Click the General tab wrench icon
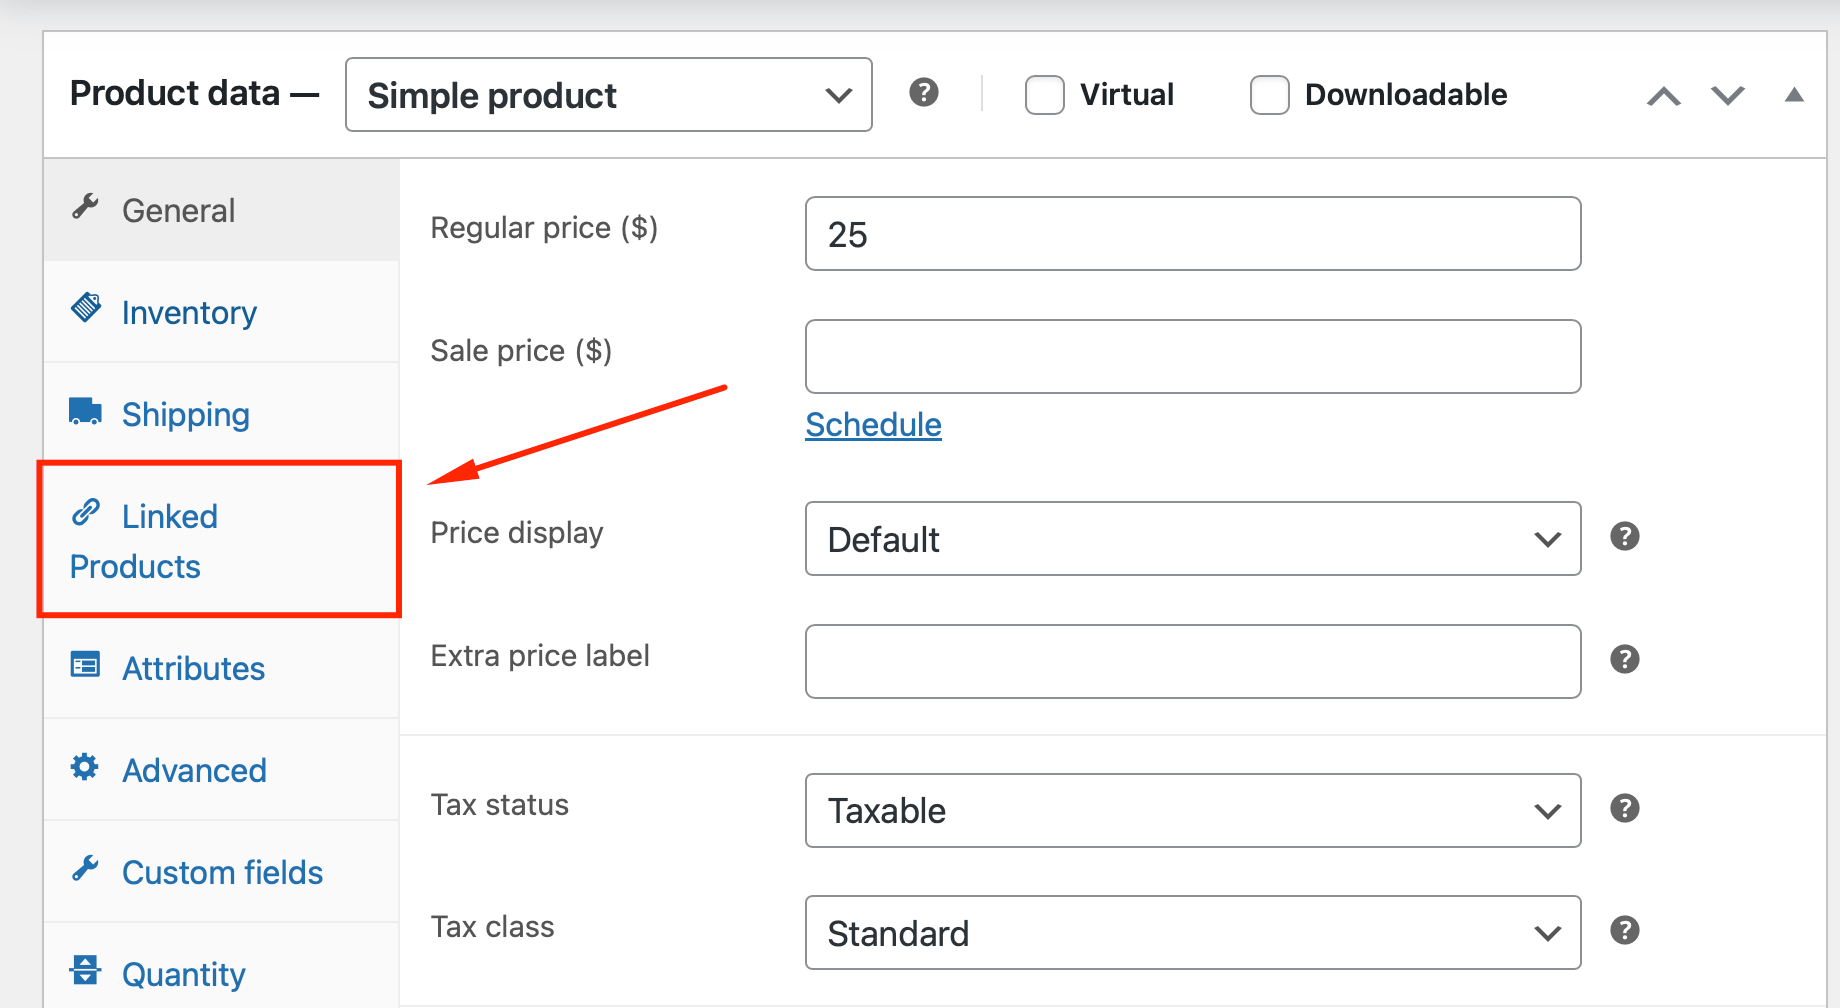The width and height of the screenshot is (1840, 1008). point(85,207)
